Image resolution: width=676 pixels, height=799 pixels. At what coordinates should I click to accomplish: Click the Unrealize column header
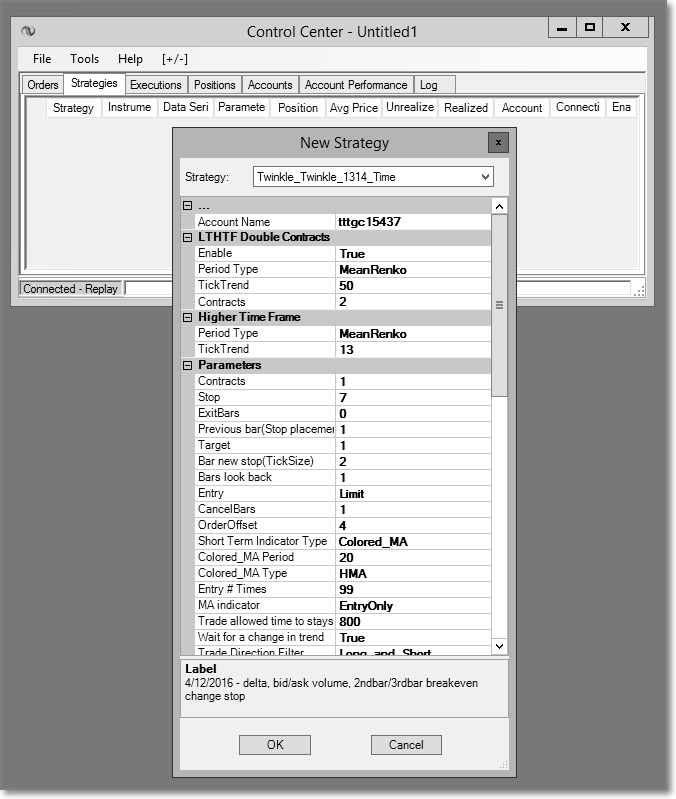tap(409, 108)
